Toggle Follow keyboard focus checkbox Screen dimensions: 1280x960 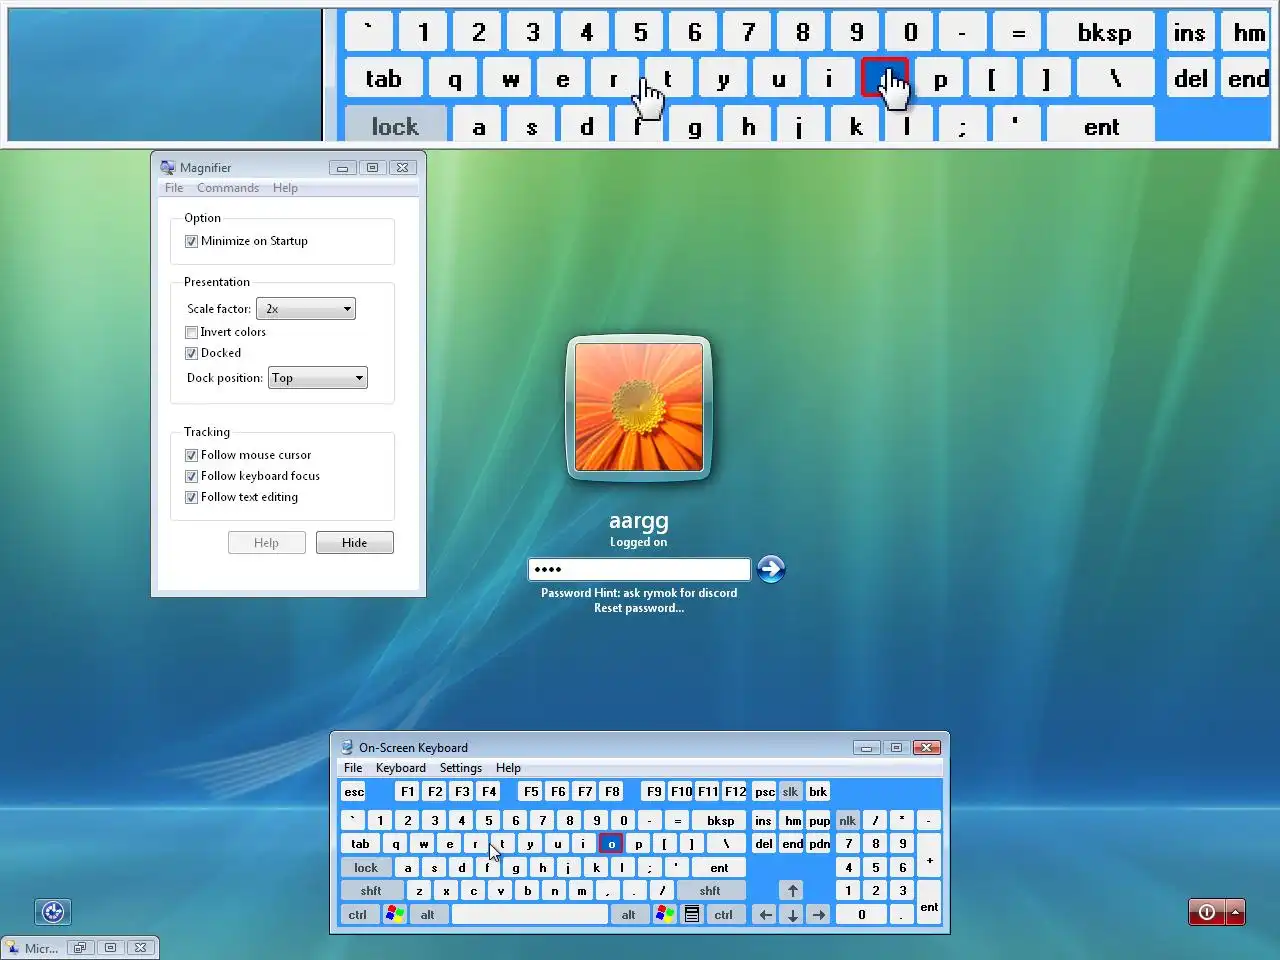191,476
